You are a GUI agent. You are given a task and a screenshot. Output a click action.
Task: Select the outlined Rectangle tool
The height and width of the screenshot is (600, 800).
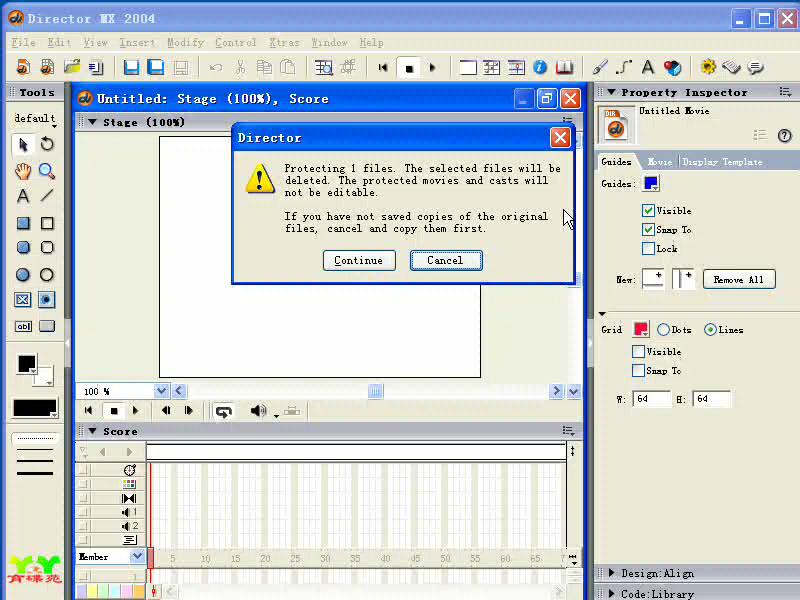click(47, 223)
